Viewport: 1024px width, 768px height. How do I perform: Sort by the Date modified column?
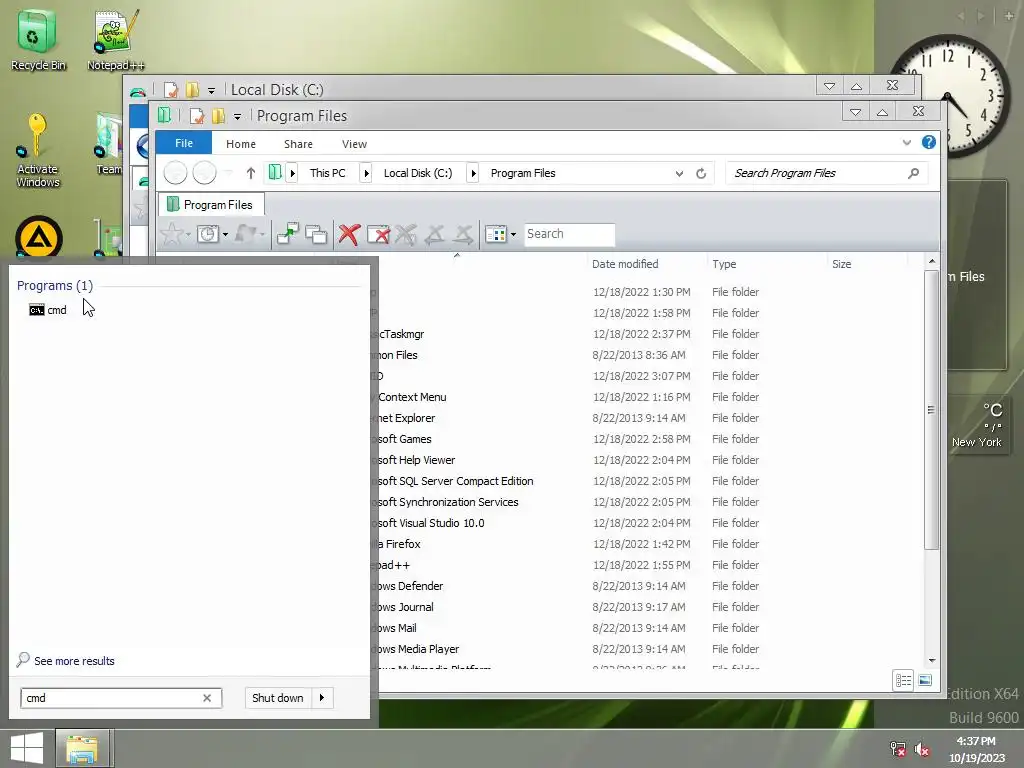click(x=625, y=264)
